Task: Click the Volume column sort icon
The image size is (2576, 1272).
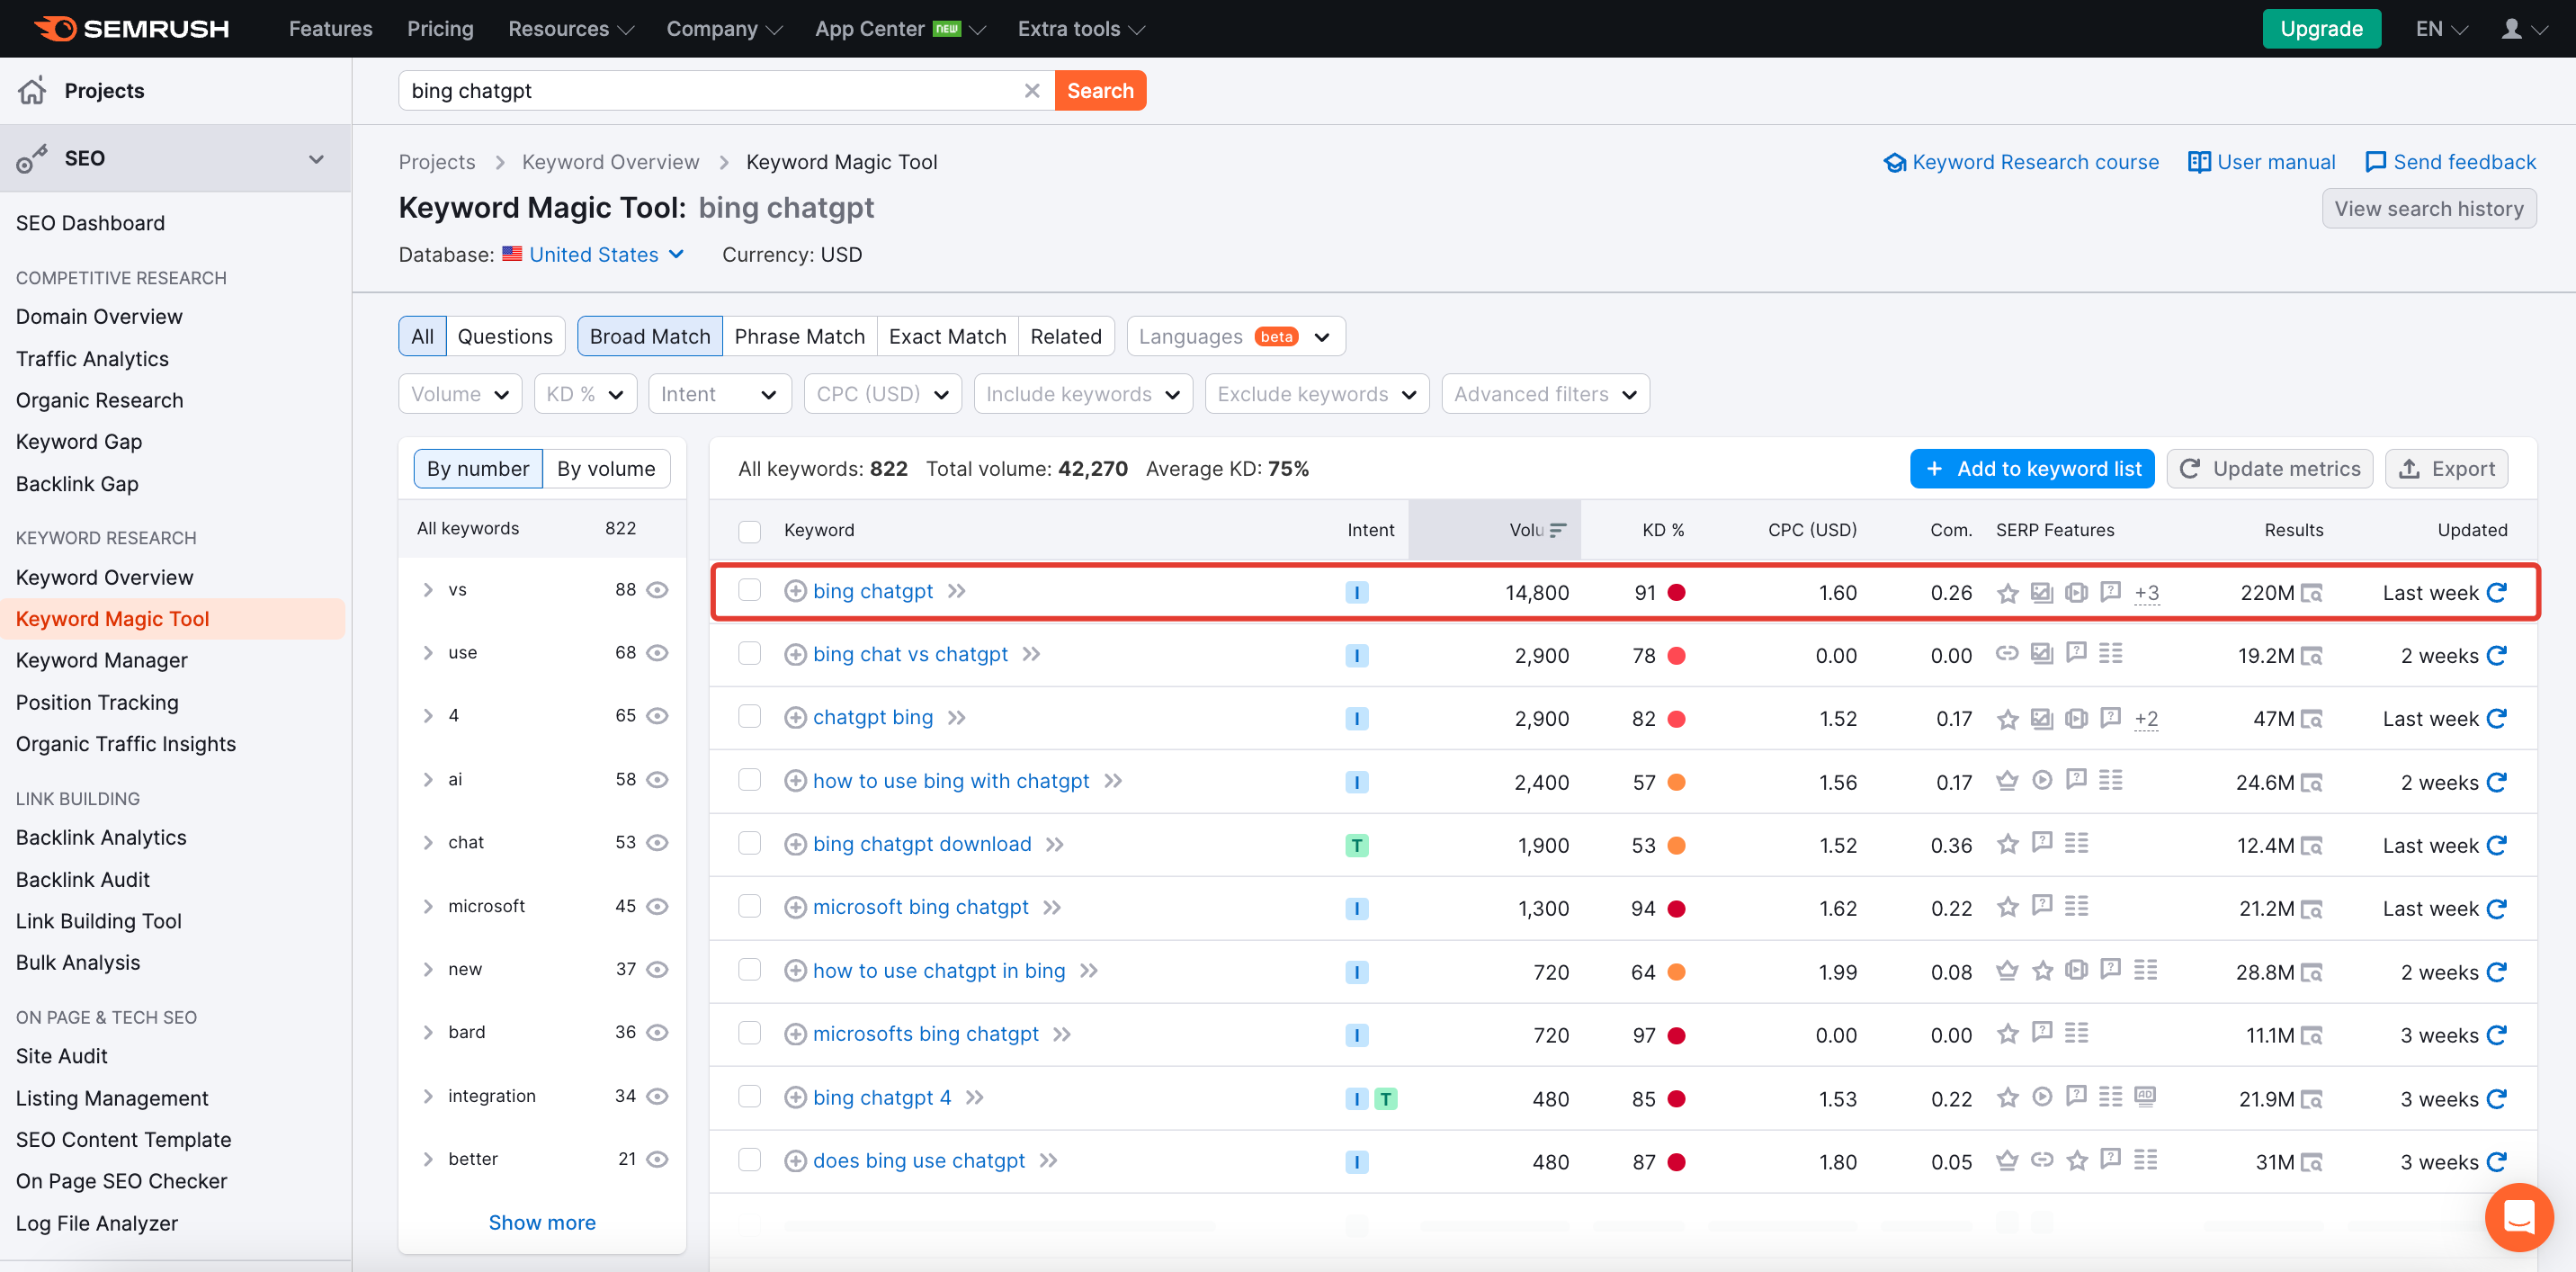Action: (1558, 530)
